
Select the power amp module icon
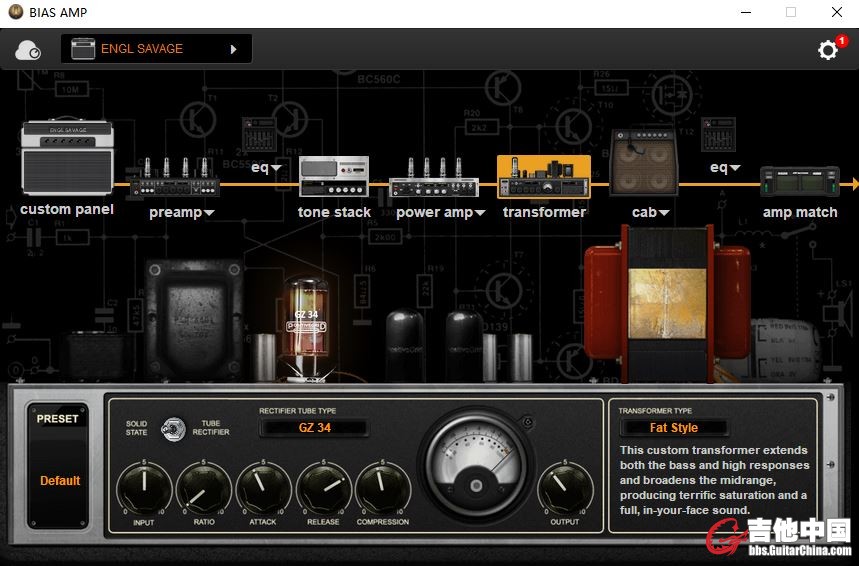[434, 177]
